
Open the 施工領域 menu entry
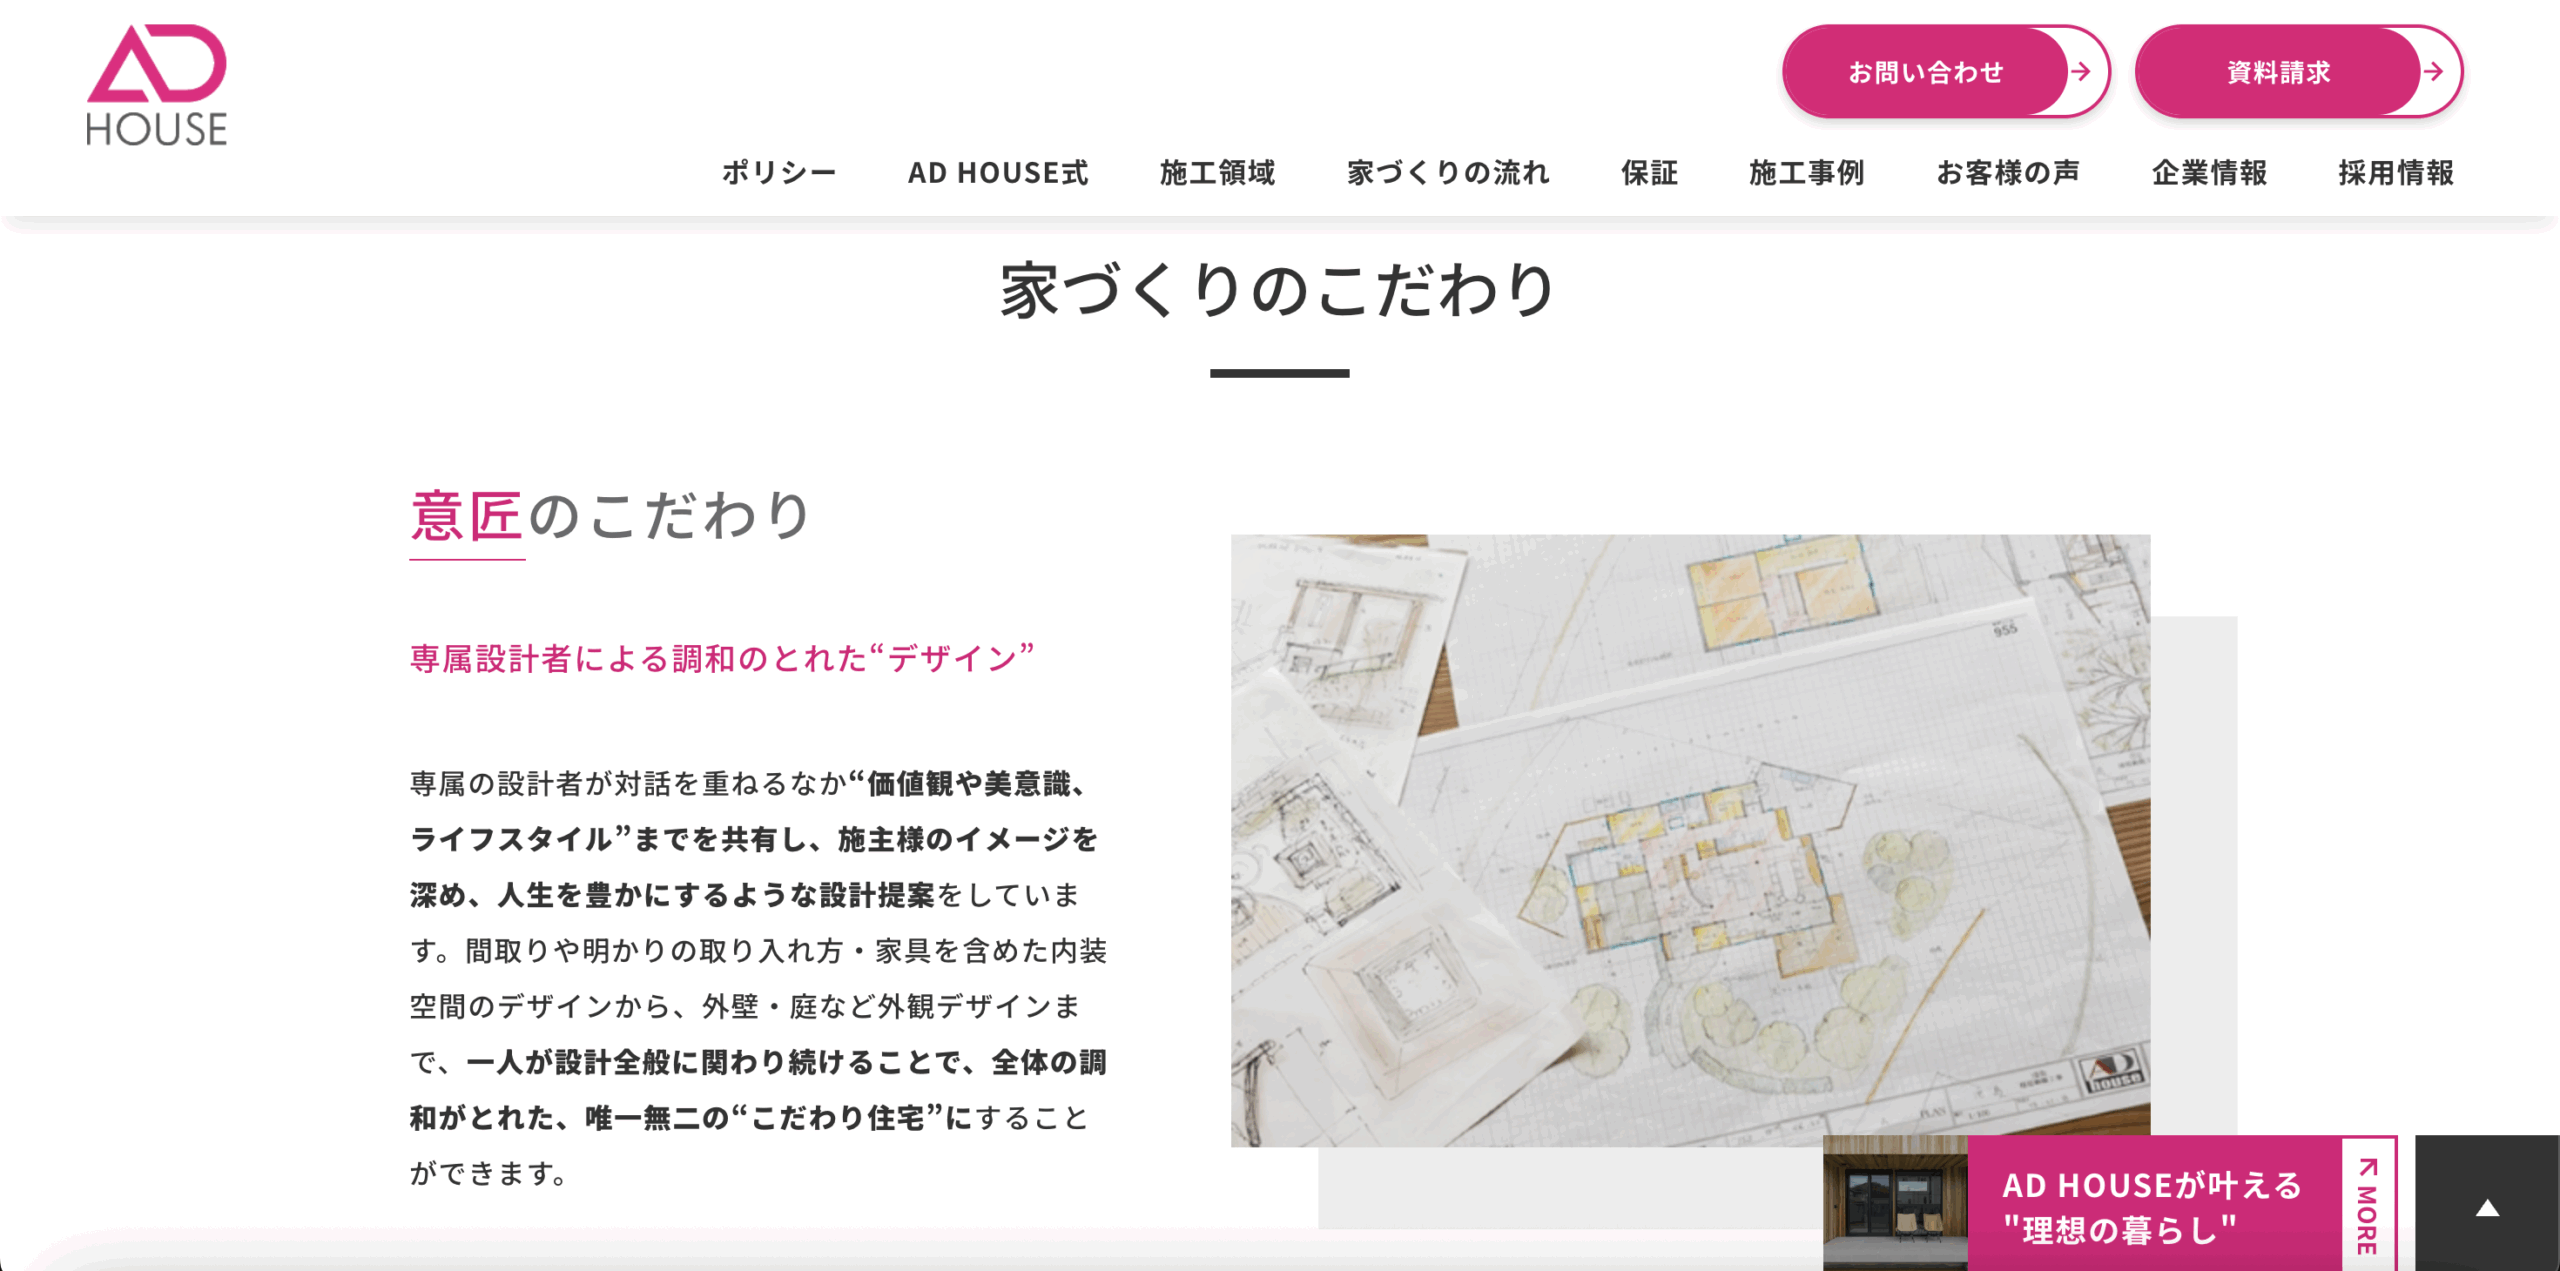1218,172
